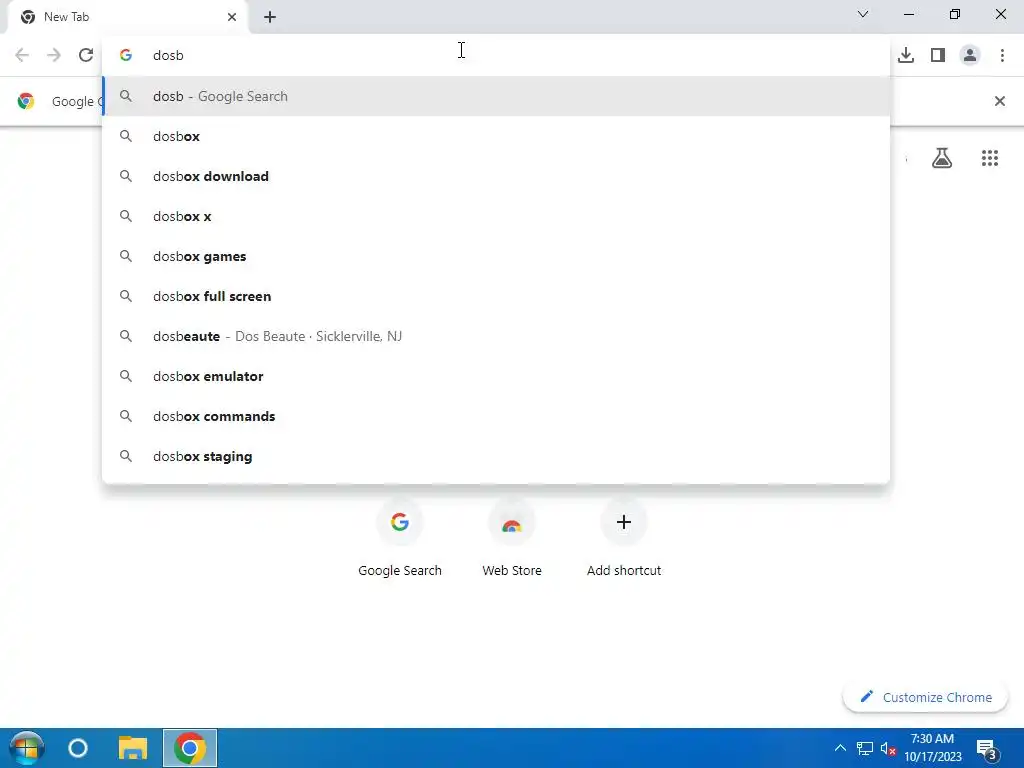Image resolution: width=1024 pixels, height=768 pixels.
Task: Pick the 'dosbox commands' suggestion
Action: (496, 416)
